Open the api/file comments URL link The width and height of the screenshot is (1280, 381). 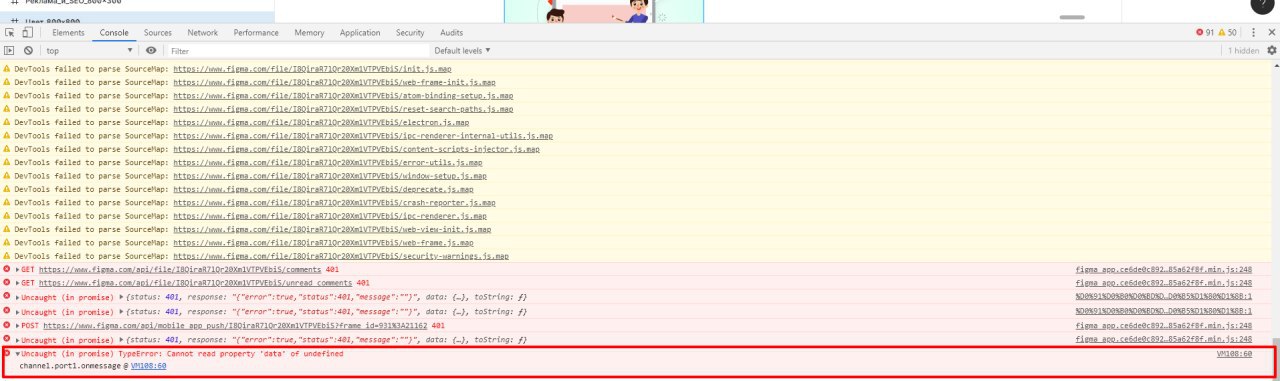[x=181, y=270]
